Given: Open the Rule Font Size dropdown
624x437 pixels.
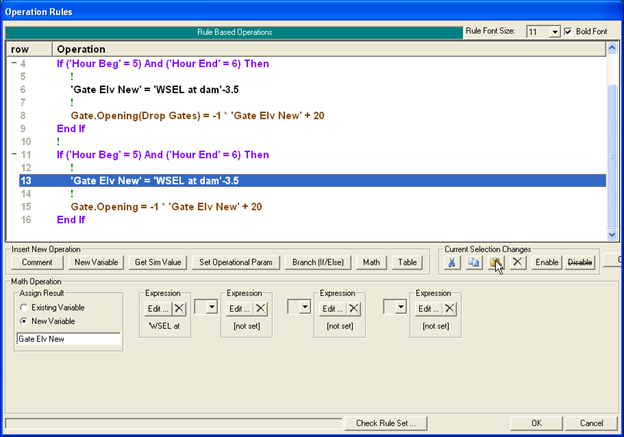Looking at the screenshot, I should pos(554,32).
